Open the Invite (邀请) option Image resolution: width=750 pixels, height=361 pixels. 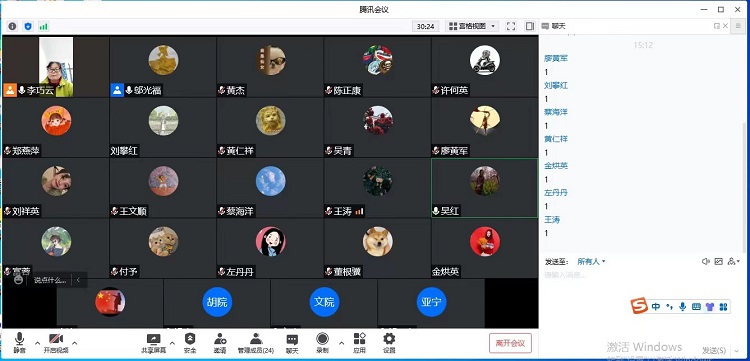tap(220, 343)
